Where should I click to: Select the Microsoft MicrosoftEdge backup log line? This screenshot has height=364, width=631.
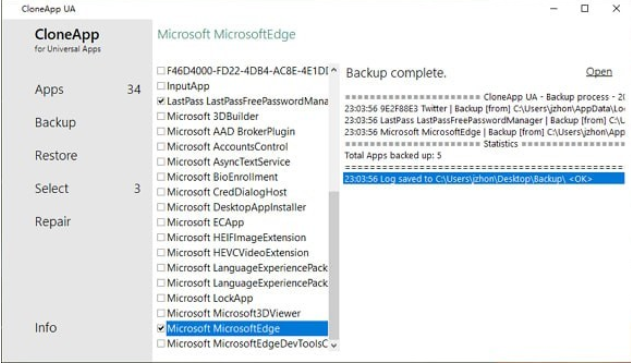point(485,132)
